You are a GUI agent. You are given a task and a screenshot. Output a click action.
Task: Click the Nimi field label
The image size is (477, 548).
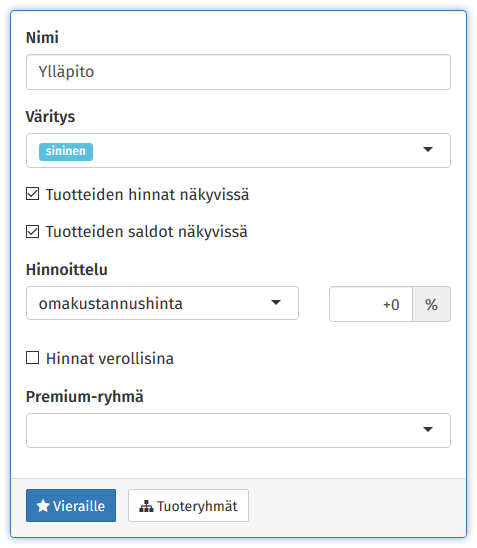[42, 37]
